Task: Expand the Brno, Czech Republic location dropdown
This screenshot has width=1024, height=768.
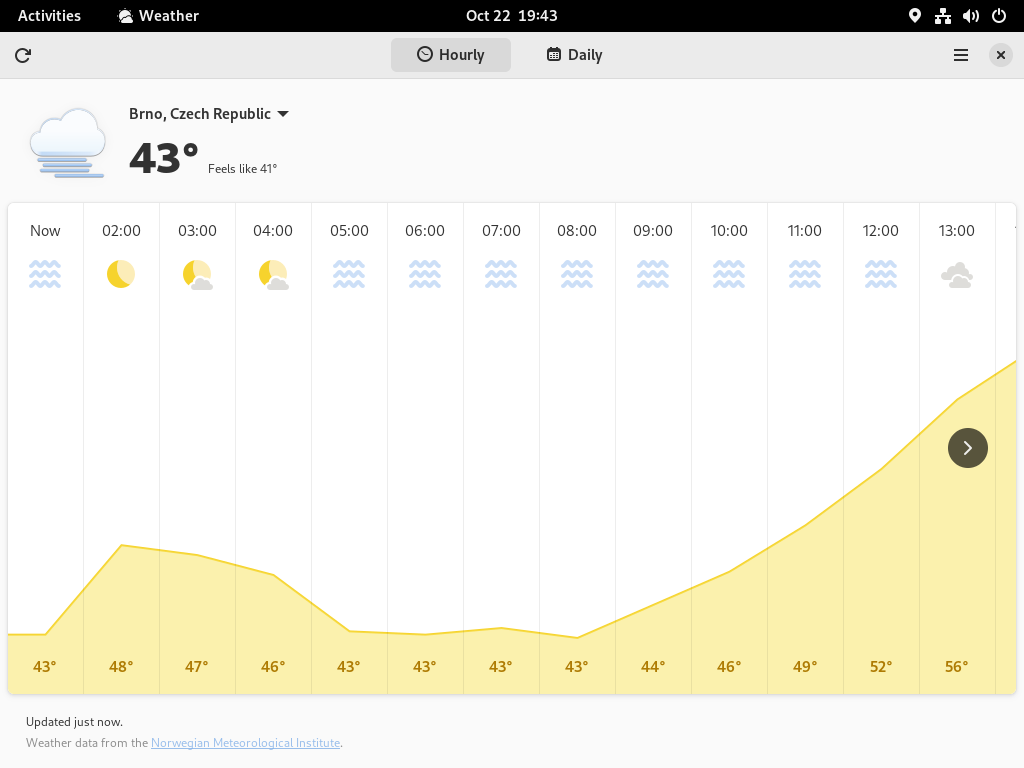Action: pos(209,114)
